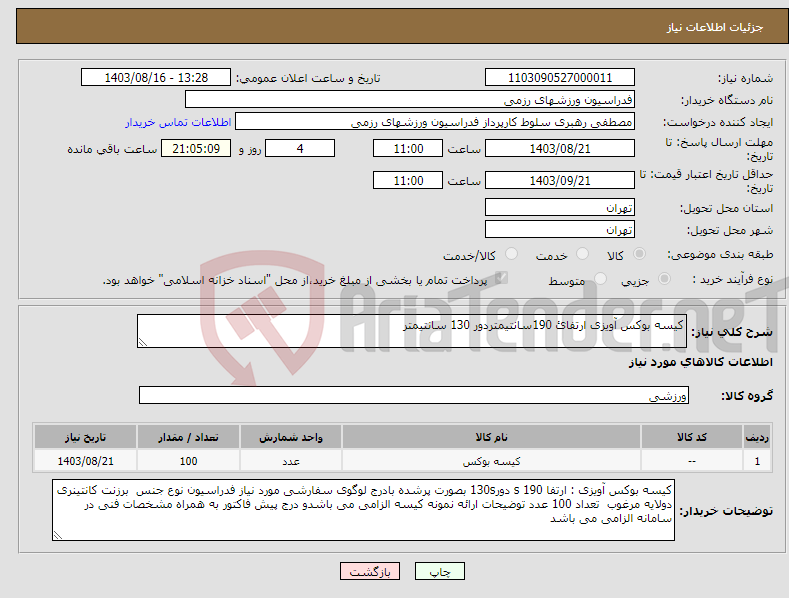Click the remaining time field 21:05:09
The height and width of the screenshot is (598, 789).
196,148
